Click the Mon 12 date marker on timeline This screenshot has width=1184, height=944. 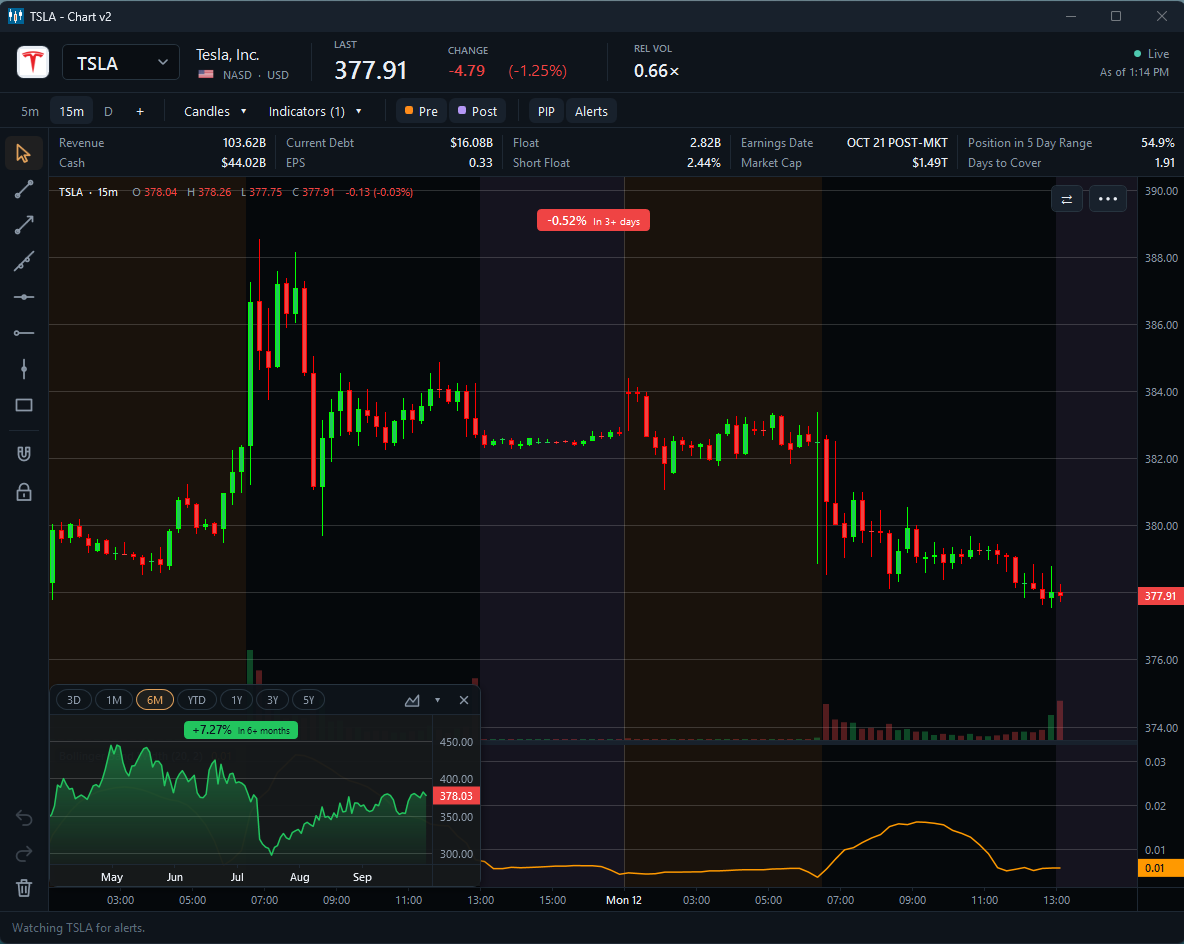click(624, 899)
